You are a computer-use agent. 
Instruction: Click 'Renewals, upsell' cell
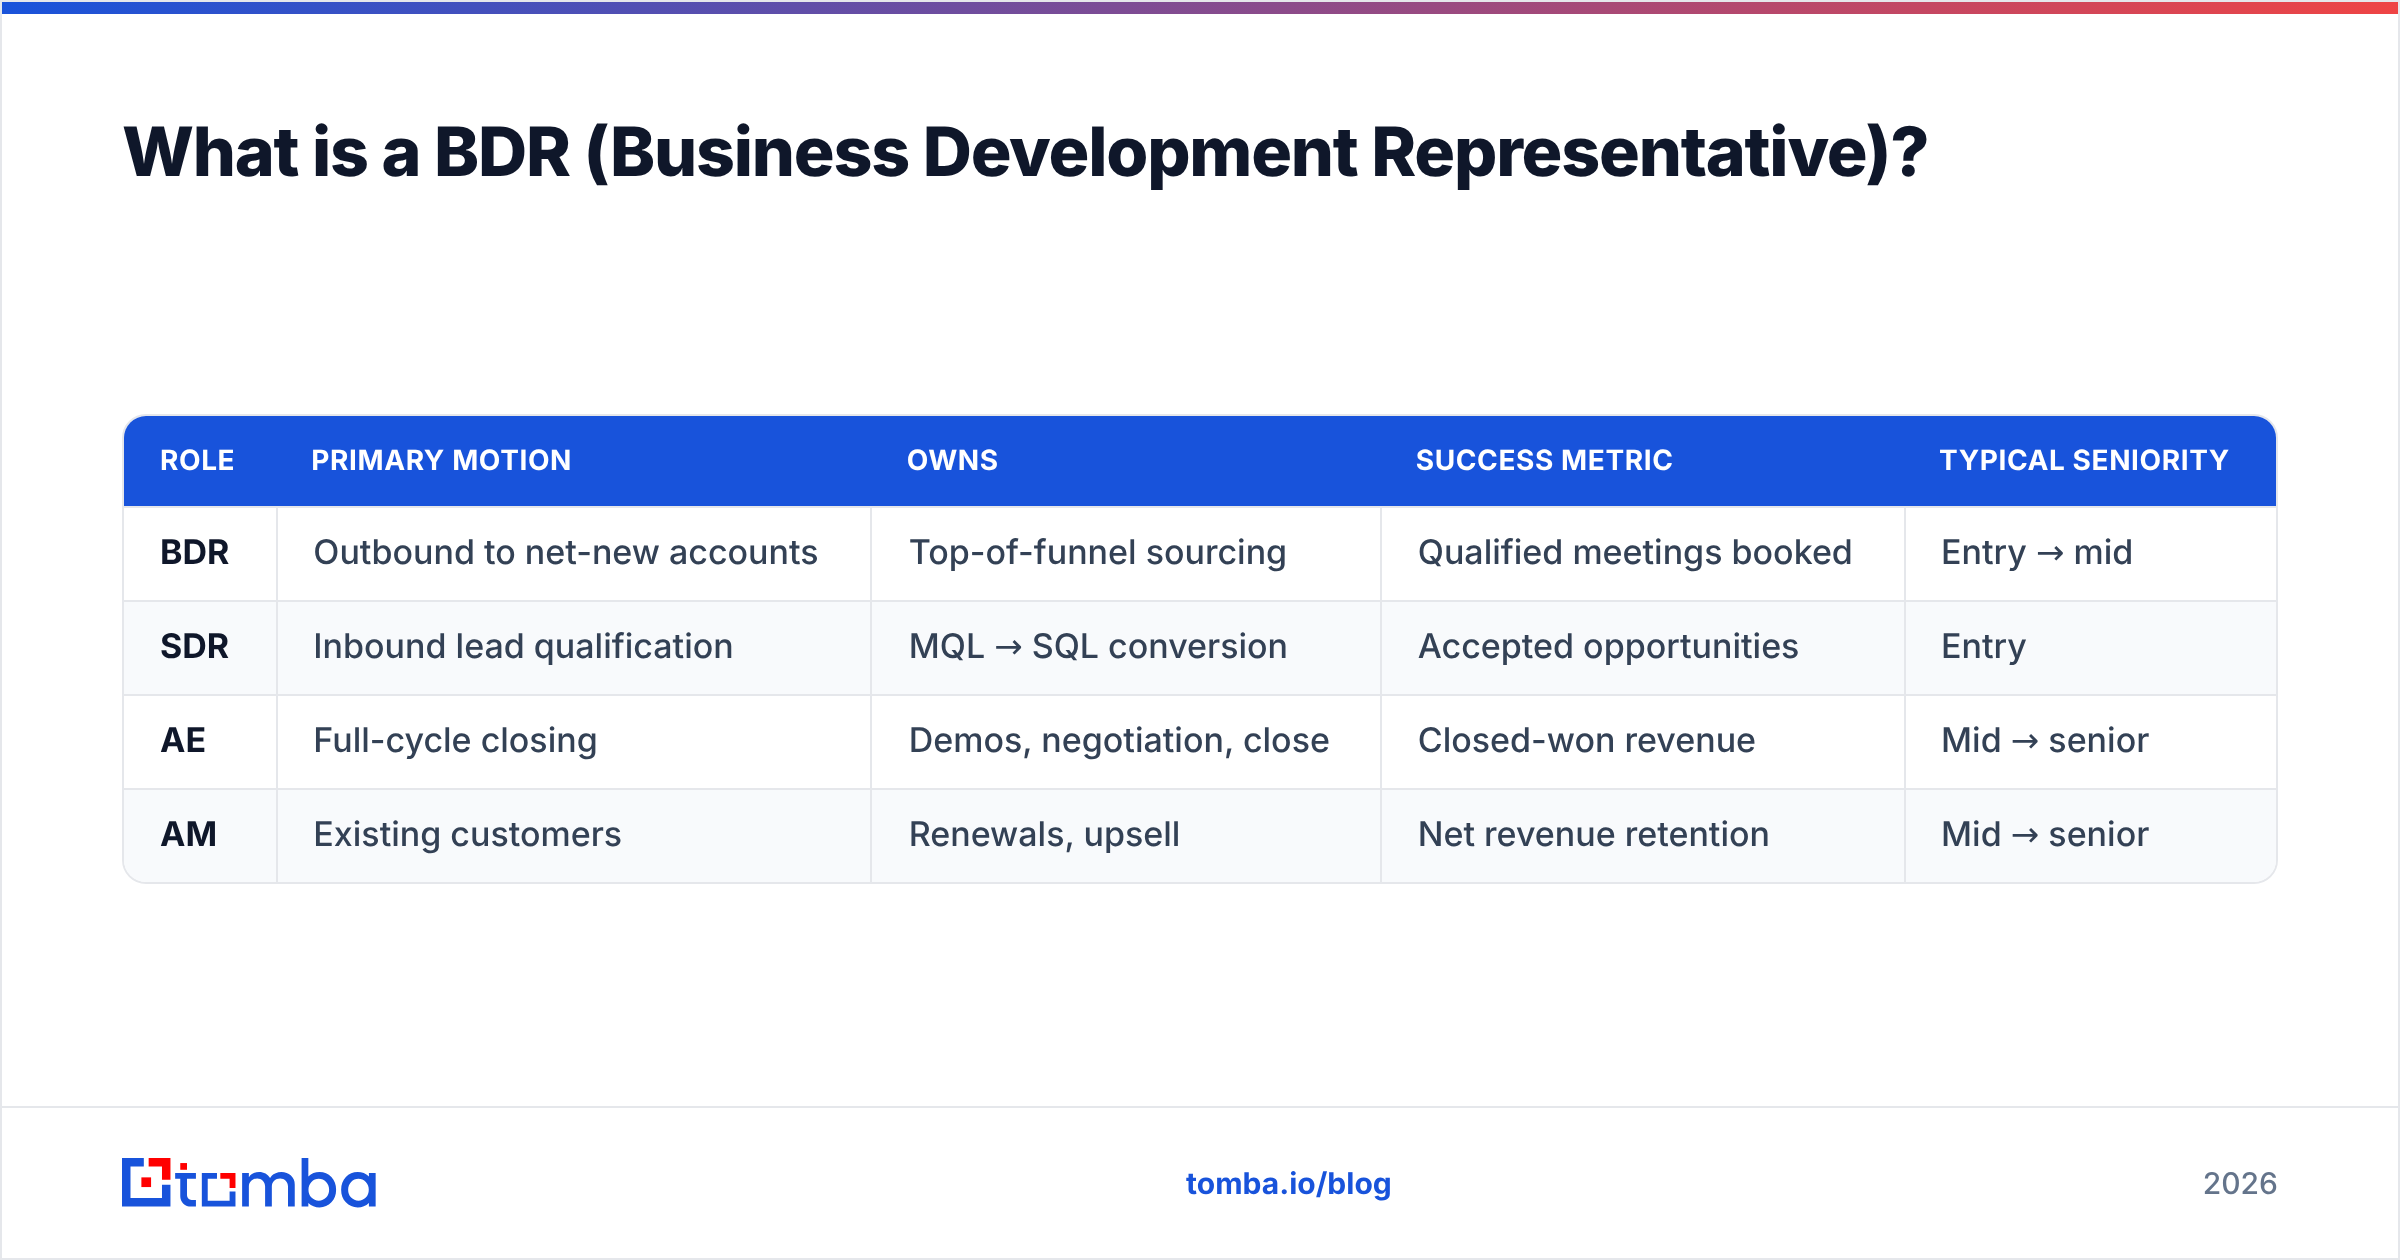point(1126,835)
